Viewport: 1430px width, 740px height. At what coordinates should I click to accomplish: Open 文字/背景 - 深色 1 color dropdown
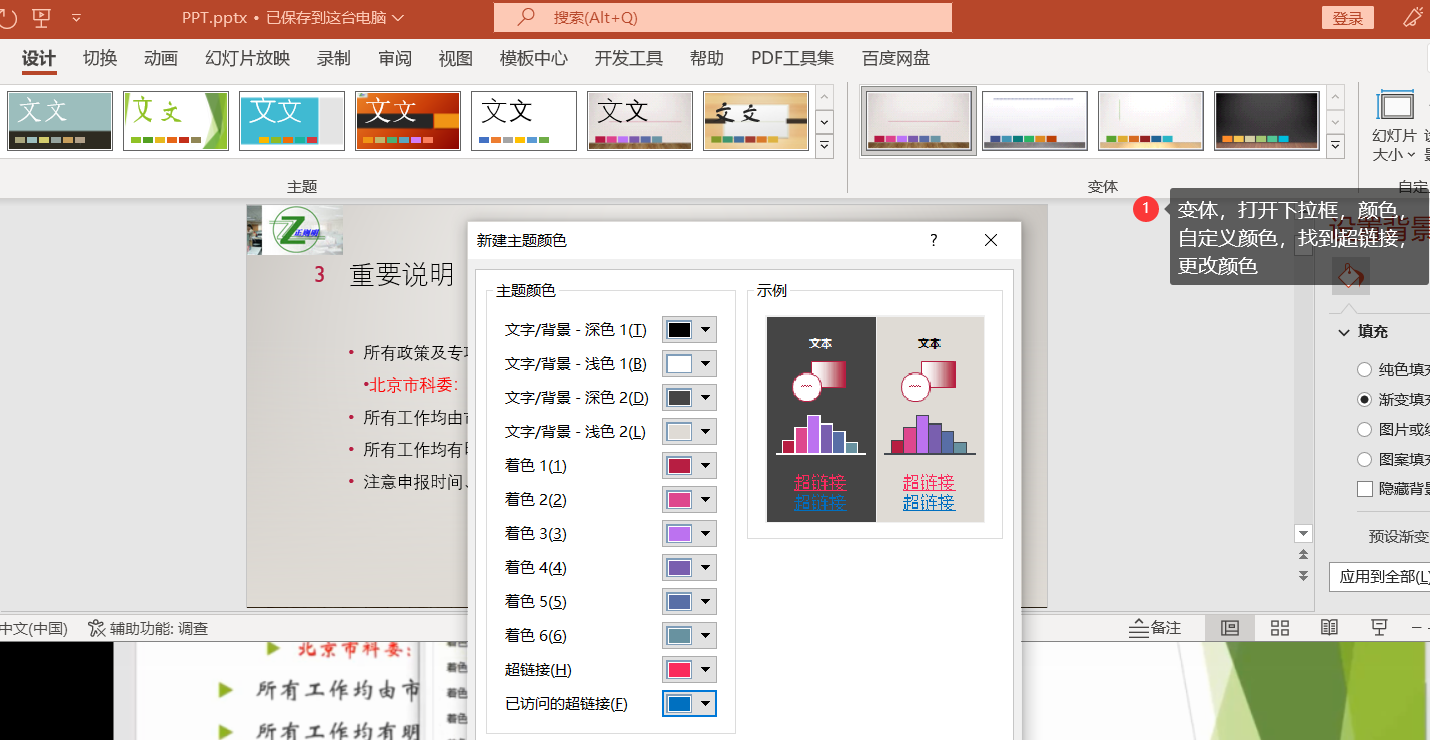(689, 330)
